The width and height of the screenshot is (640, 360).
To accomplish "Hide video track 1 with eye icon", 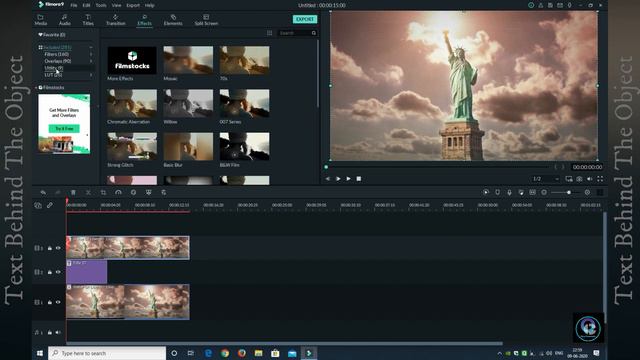I will click(x=58, y=302).
